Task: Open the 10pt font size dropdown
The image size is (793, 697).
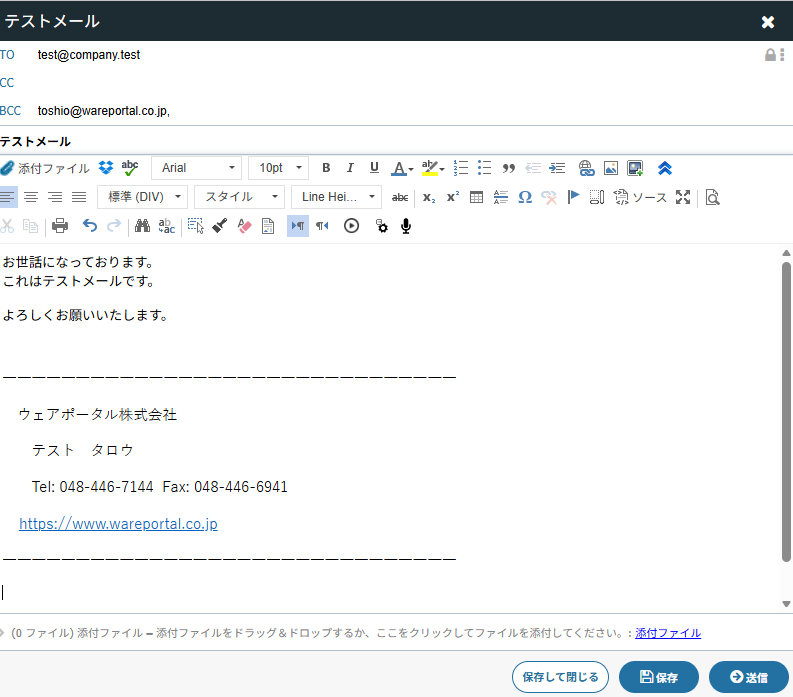Action: [278, 168]
